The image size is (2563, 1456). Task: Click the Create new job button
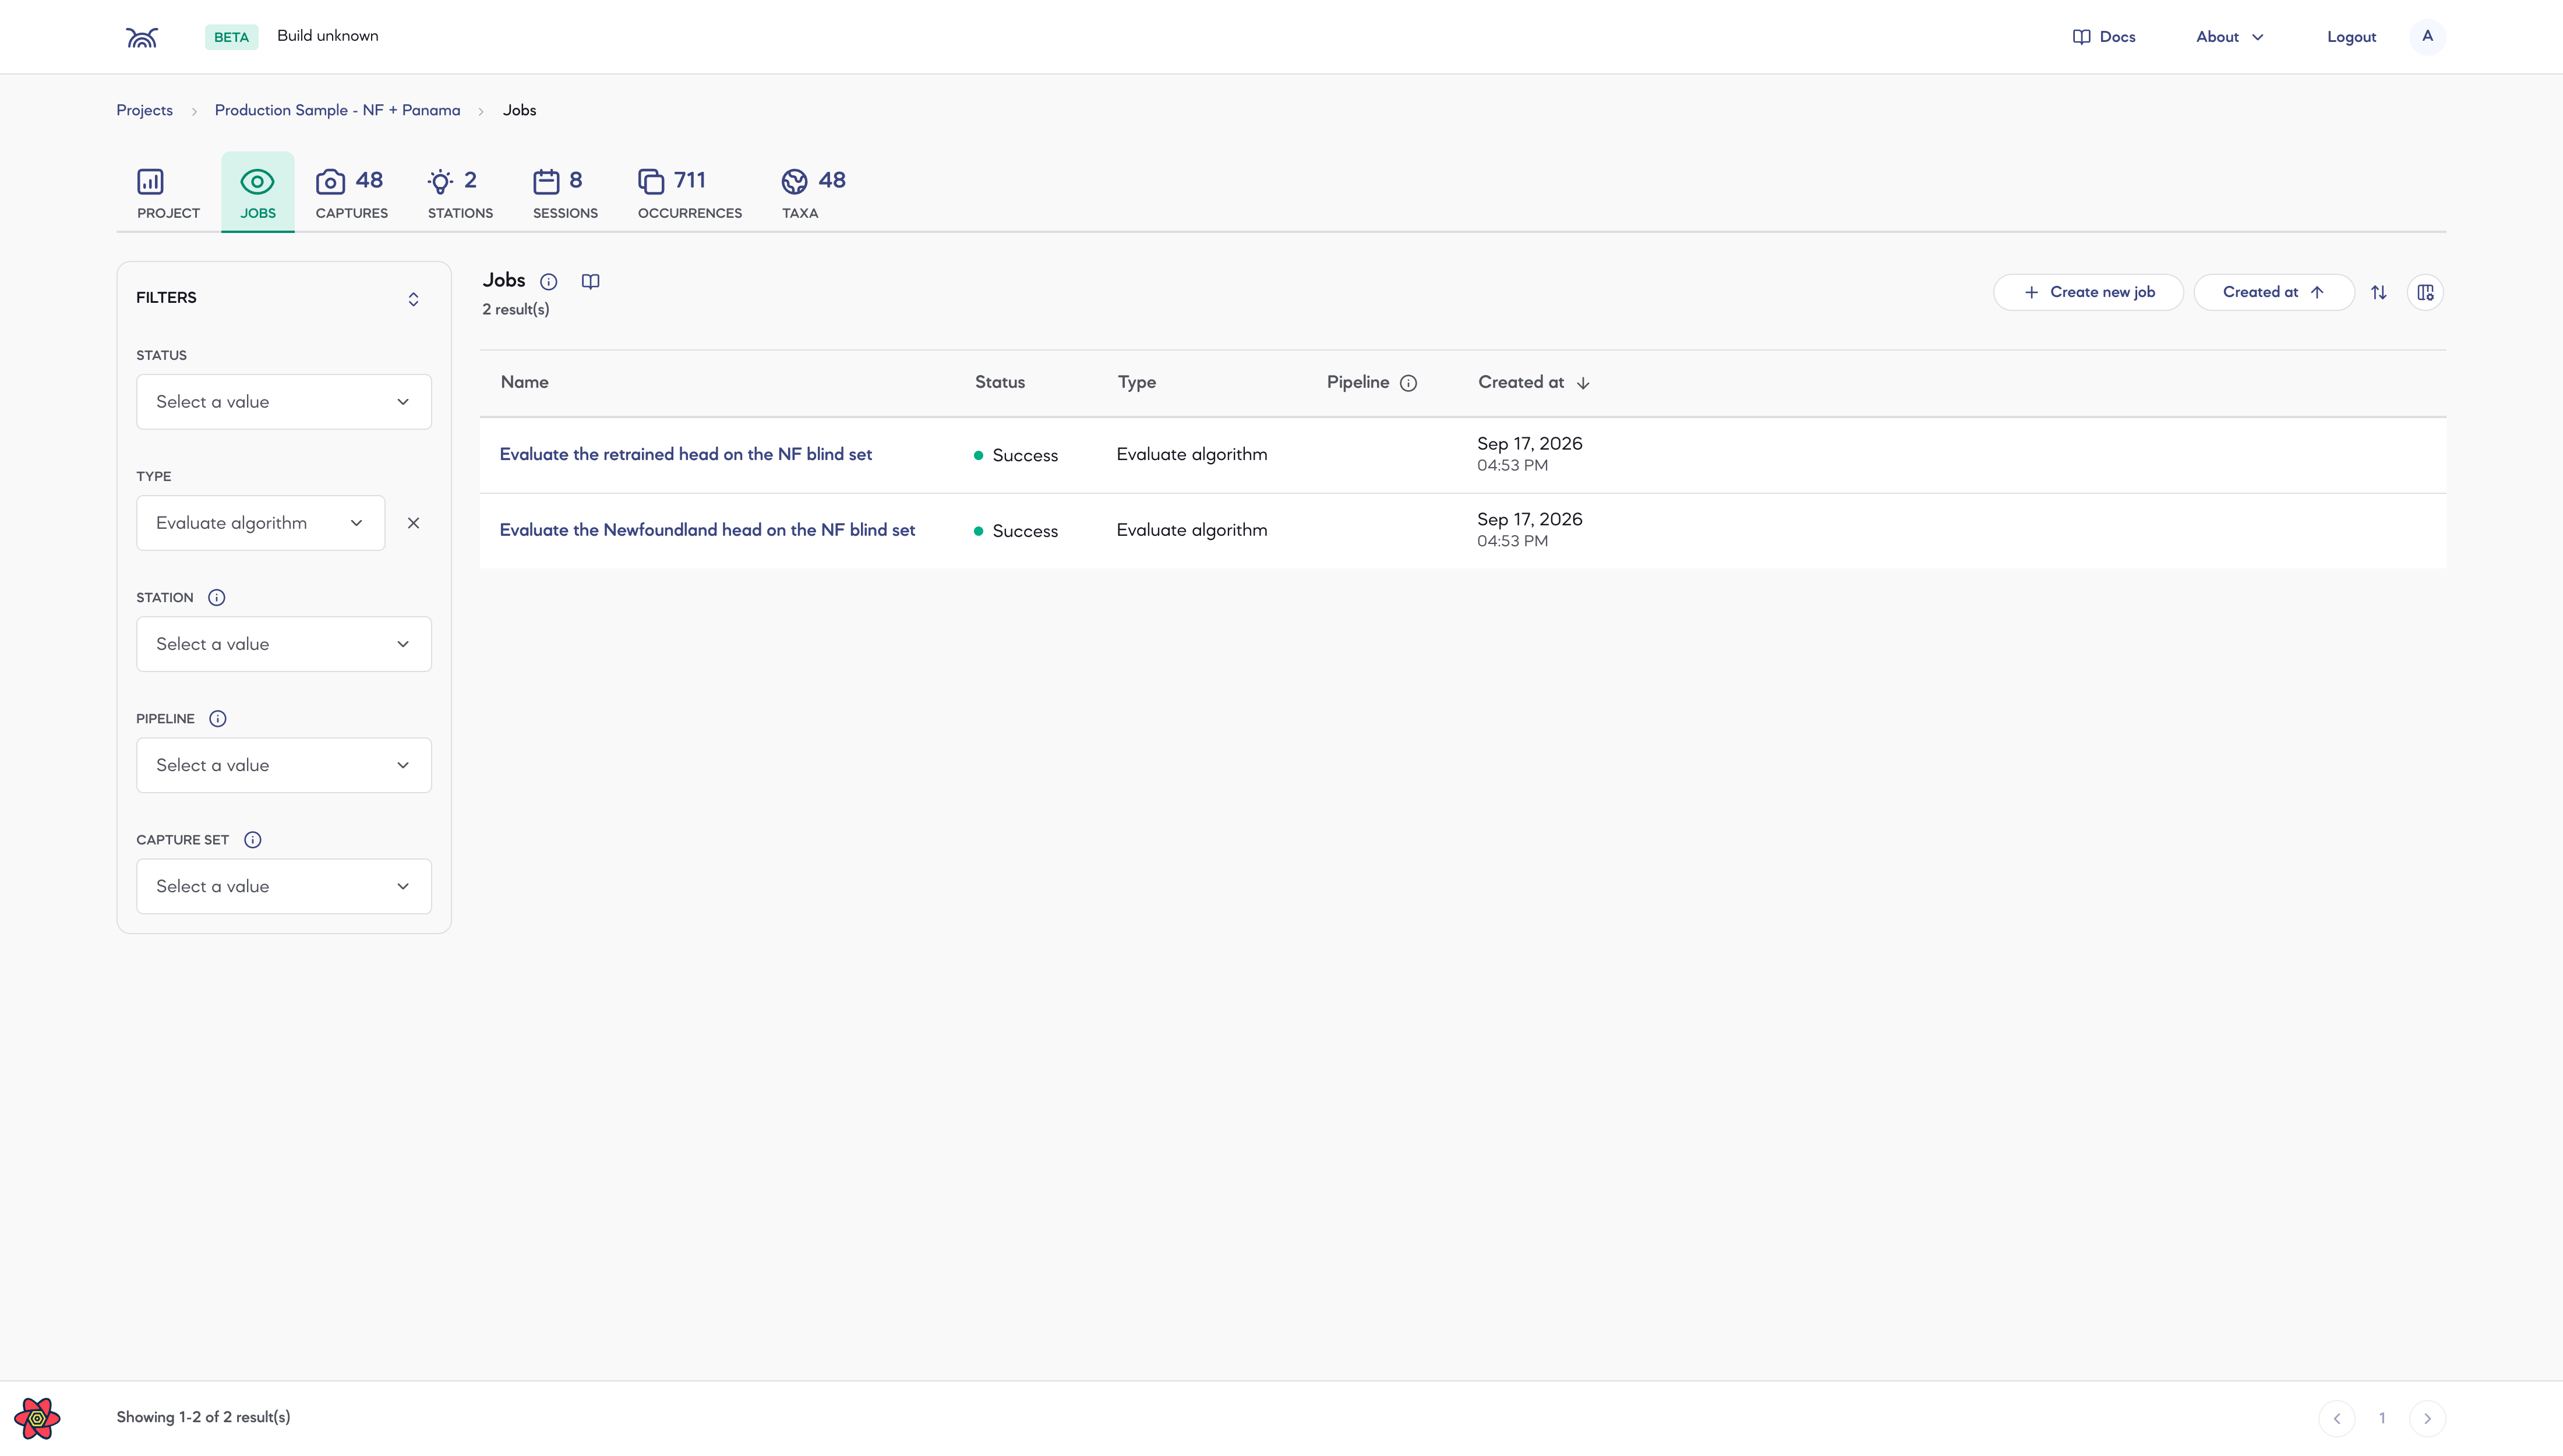2088,292
